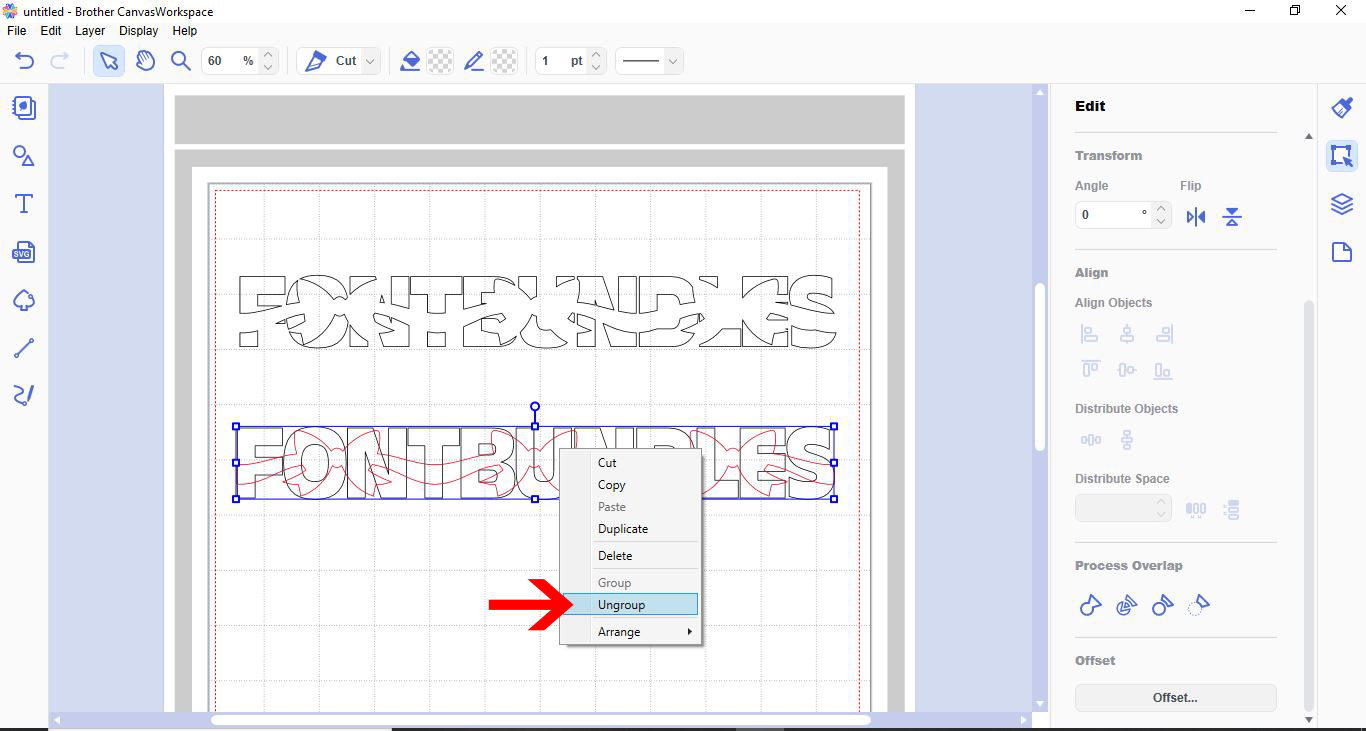This screenshot has height=731, width=1366.
Task: Click the Weld overlap icon
Action: [1091, 605]
